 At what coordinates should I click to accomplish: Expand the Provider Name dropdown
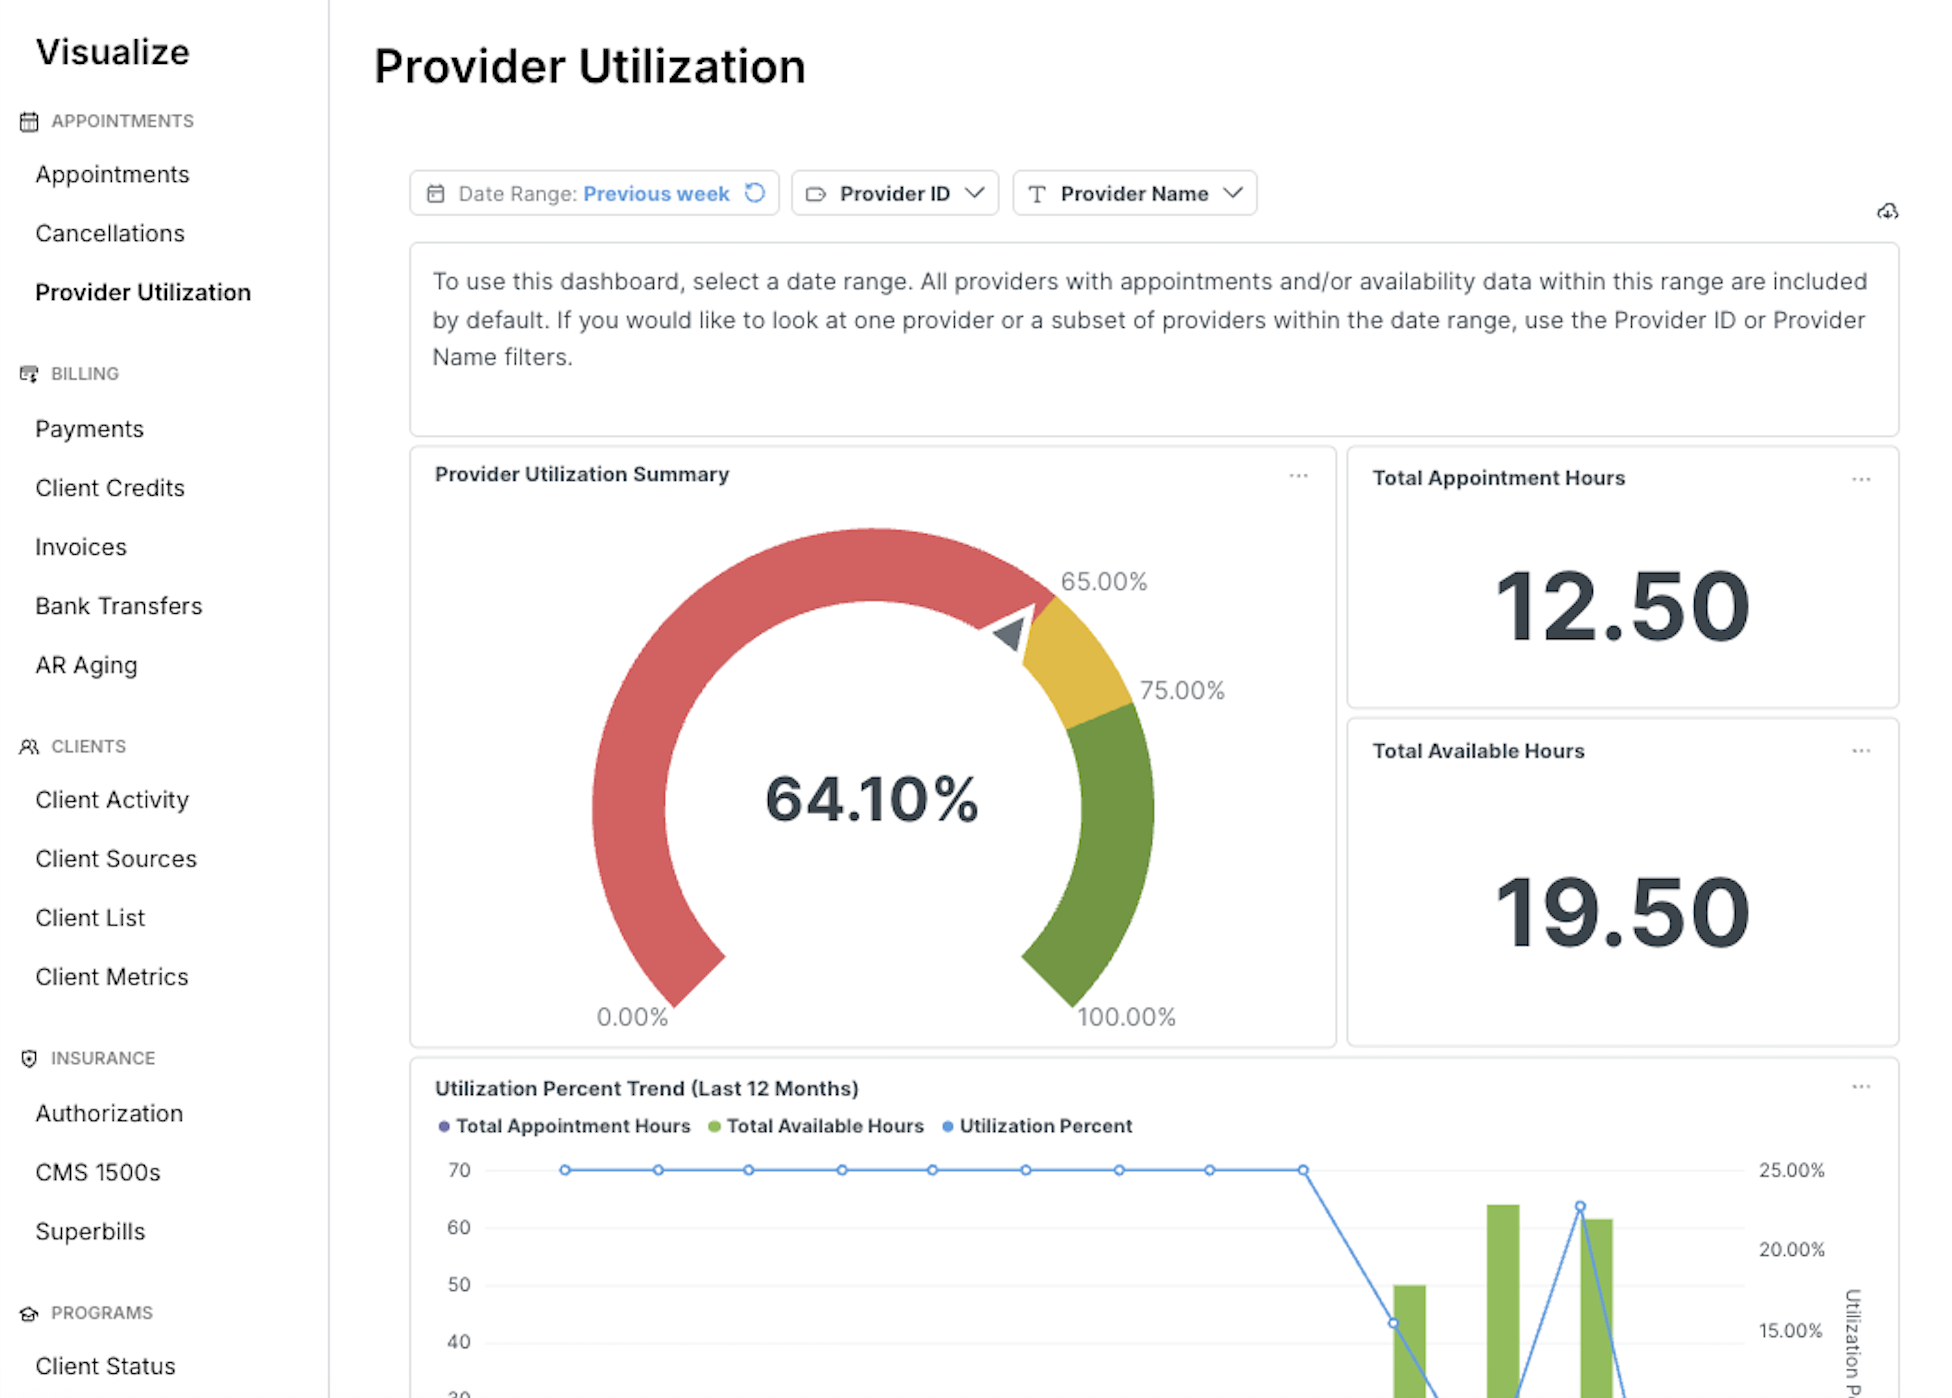pos(1134,194)
